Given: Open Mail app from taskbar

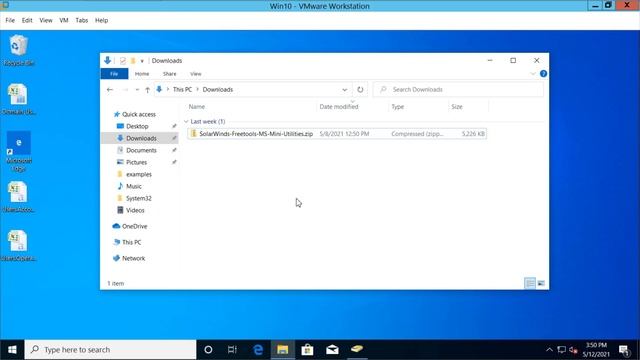Looking at the screenshot, I should (332, 350).
